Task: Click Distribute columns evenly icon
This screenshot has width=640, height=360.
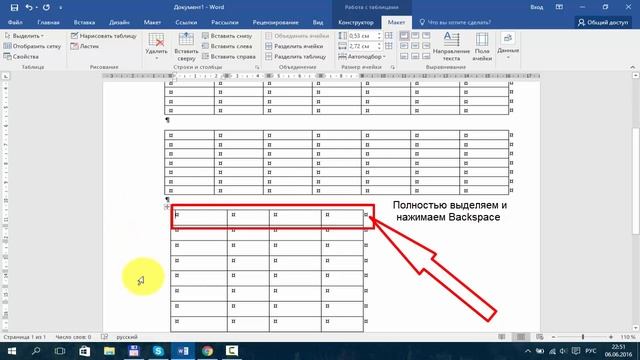Action: (389, 46)
